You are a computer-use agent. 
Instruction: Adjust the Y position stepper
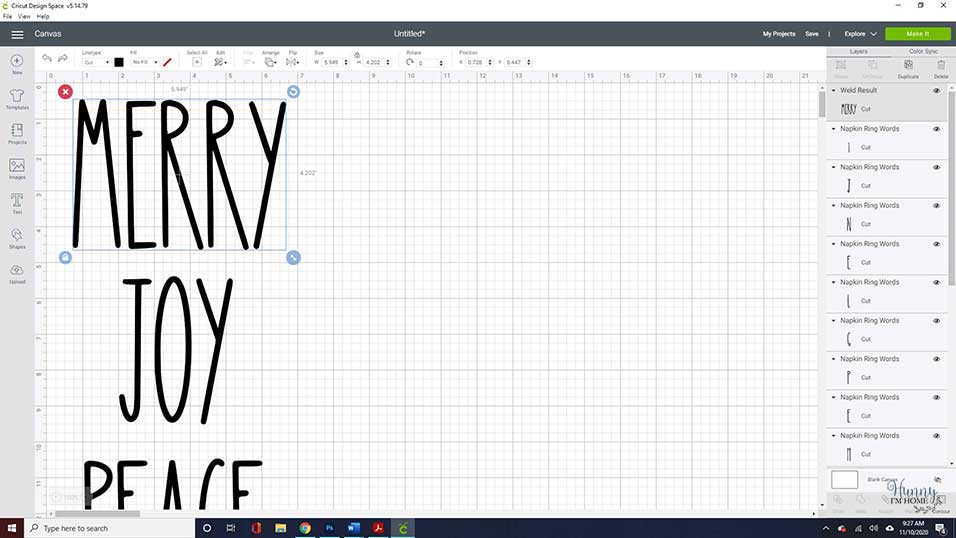529,62
